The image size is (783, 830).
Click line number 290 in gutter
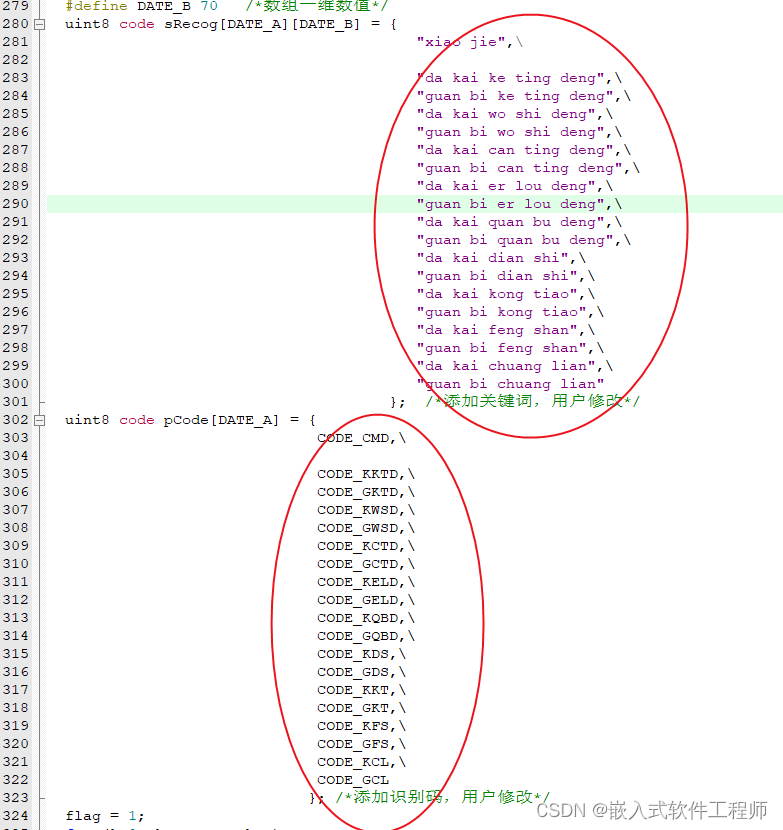(15, 204)
